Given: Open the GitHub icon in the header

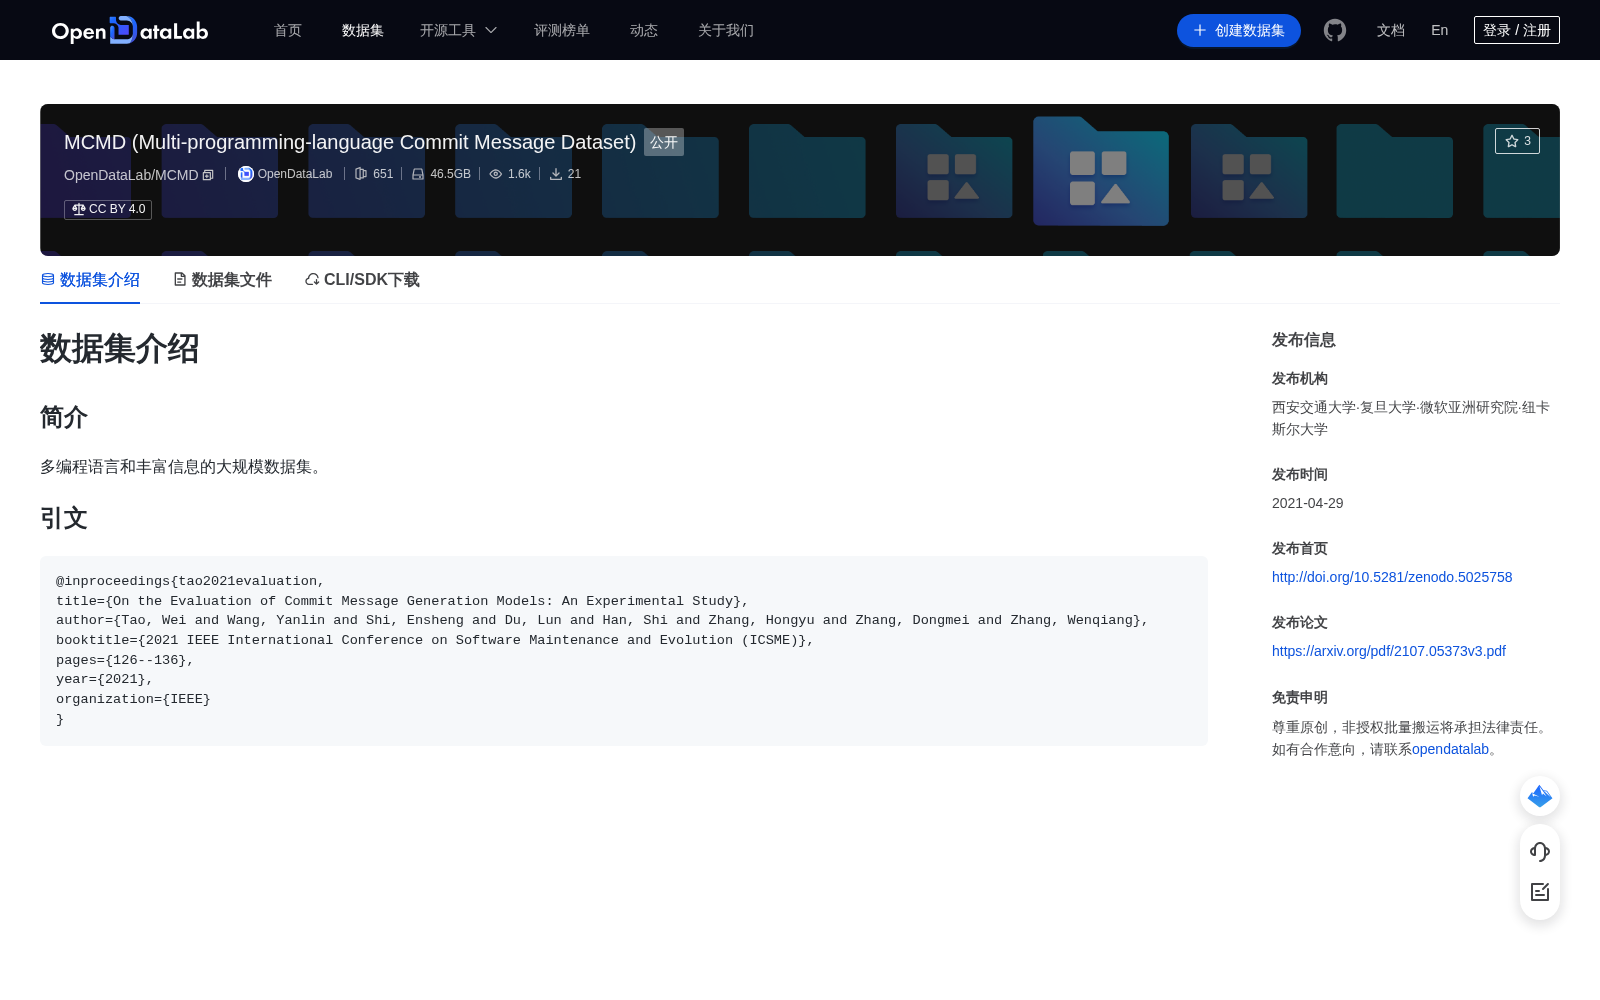Looking at the screenshot, I should [x=1335, y=30].
